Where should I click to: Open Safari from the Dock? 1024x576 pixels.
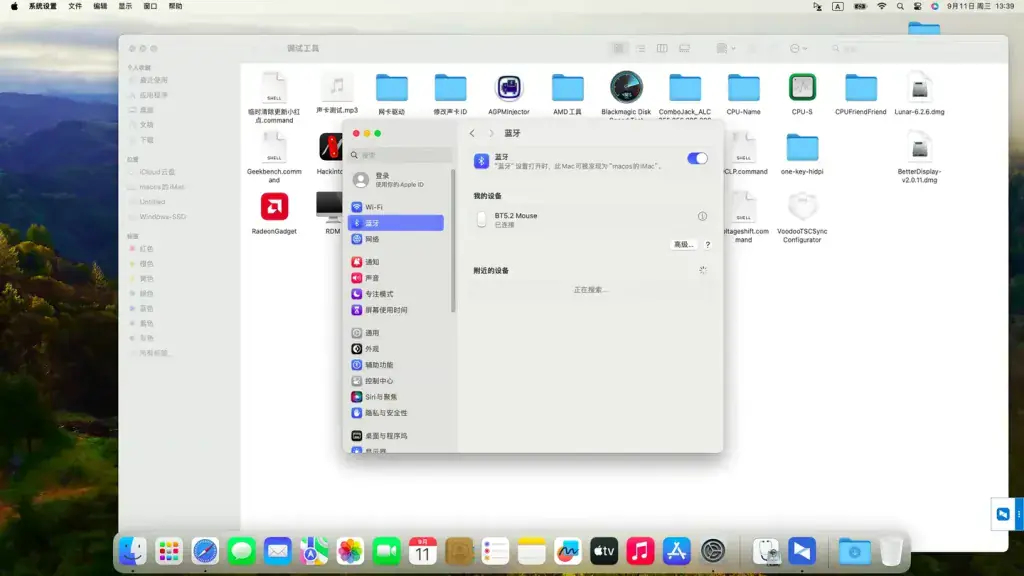tap(205, 551)
